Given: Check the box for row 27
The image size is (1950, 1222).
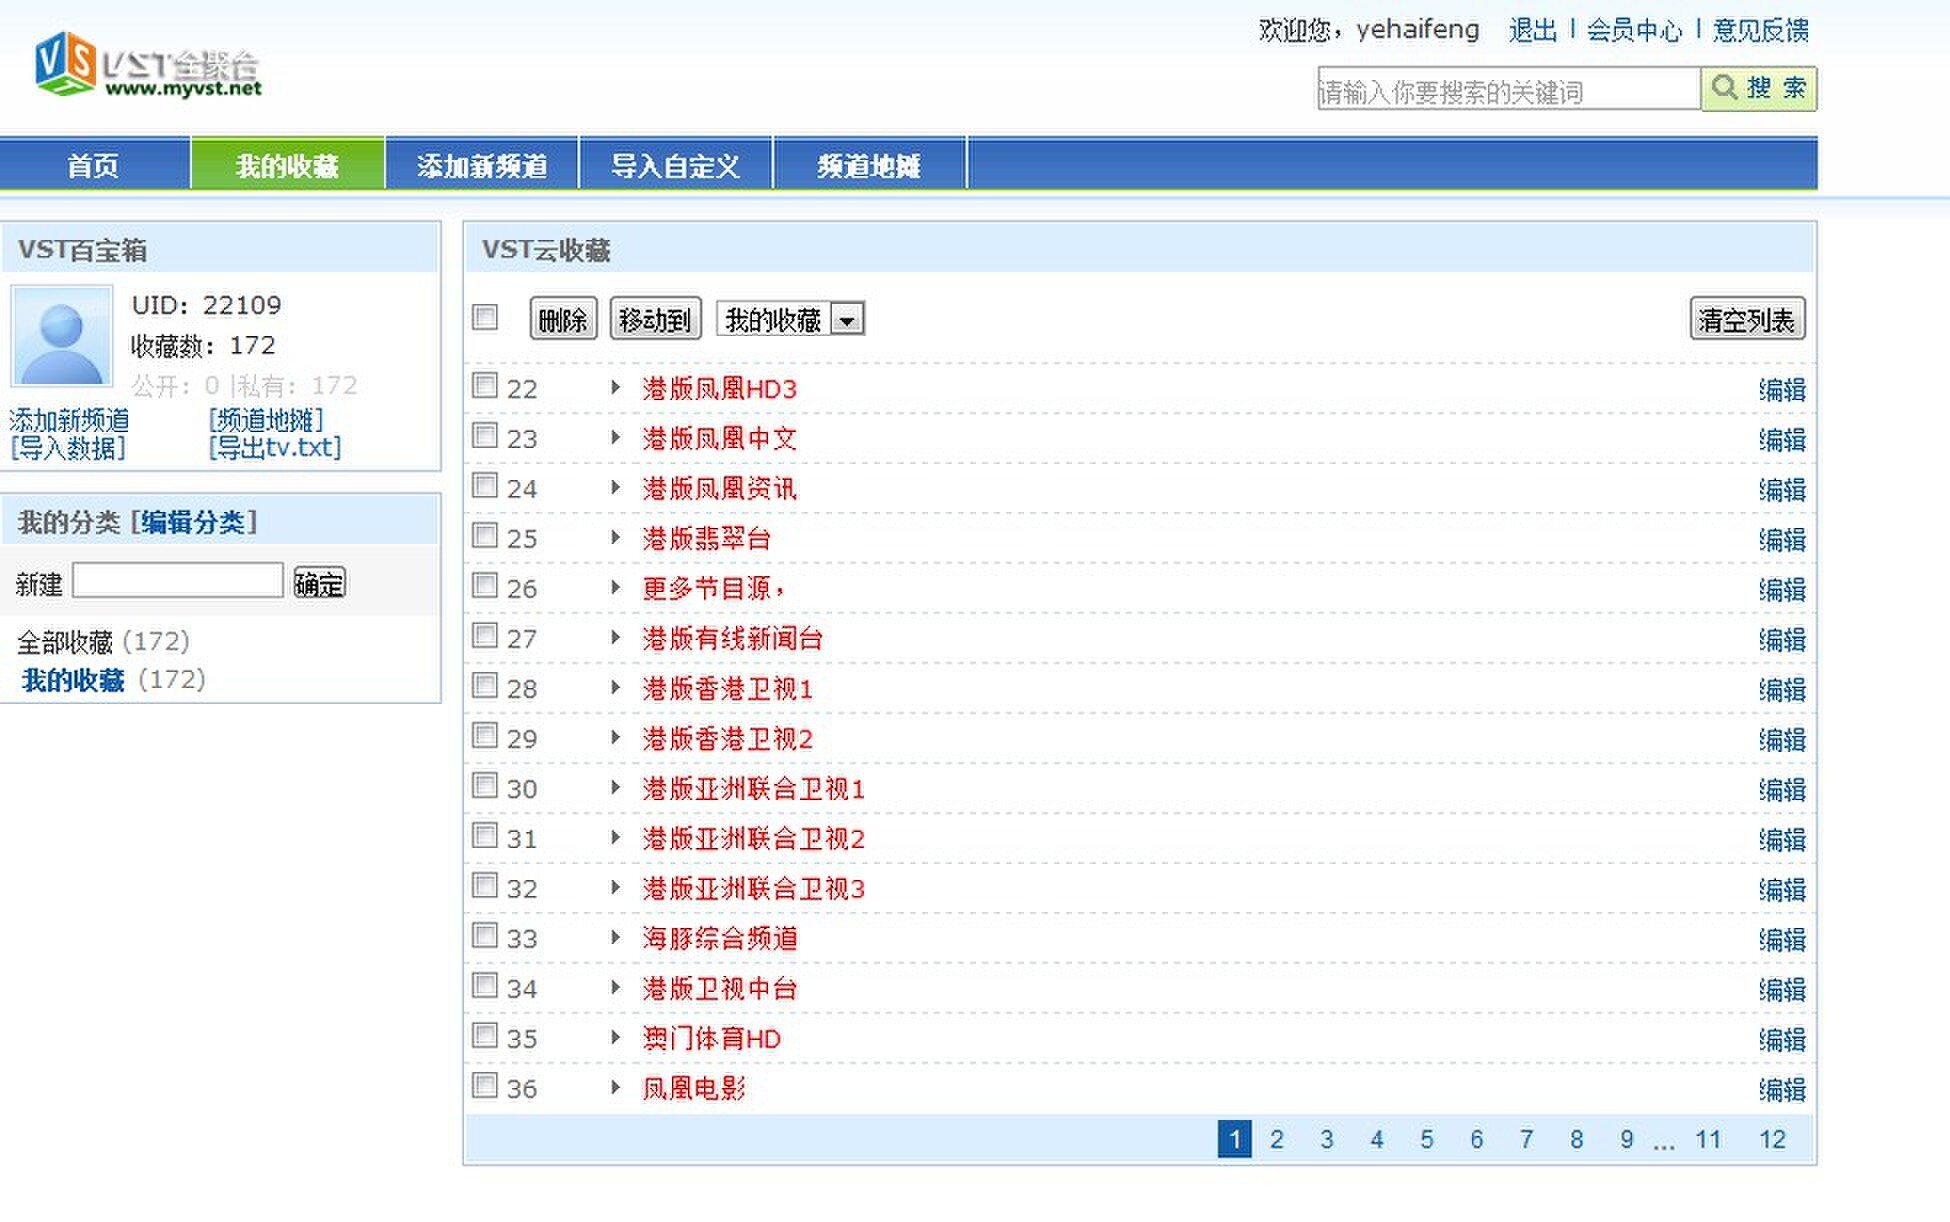Looking at the screenshot, I should [485, 635].
